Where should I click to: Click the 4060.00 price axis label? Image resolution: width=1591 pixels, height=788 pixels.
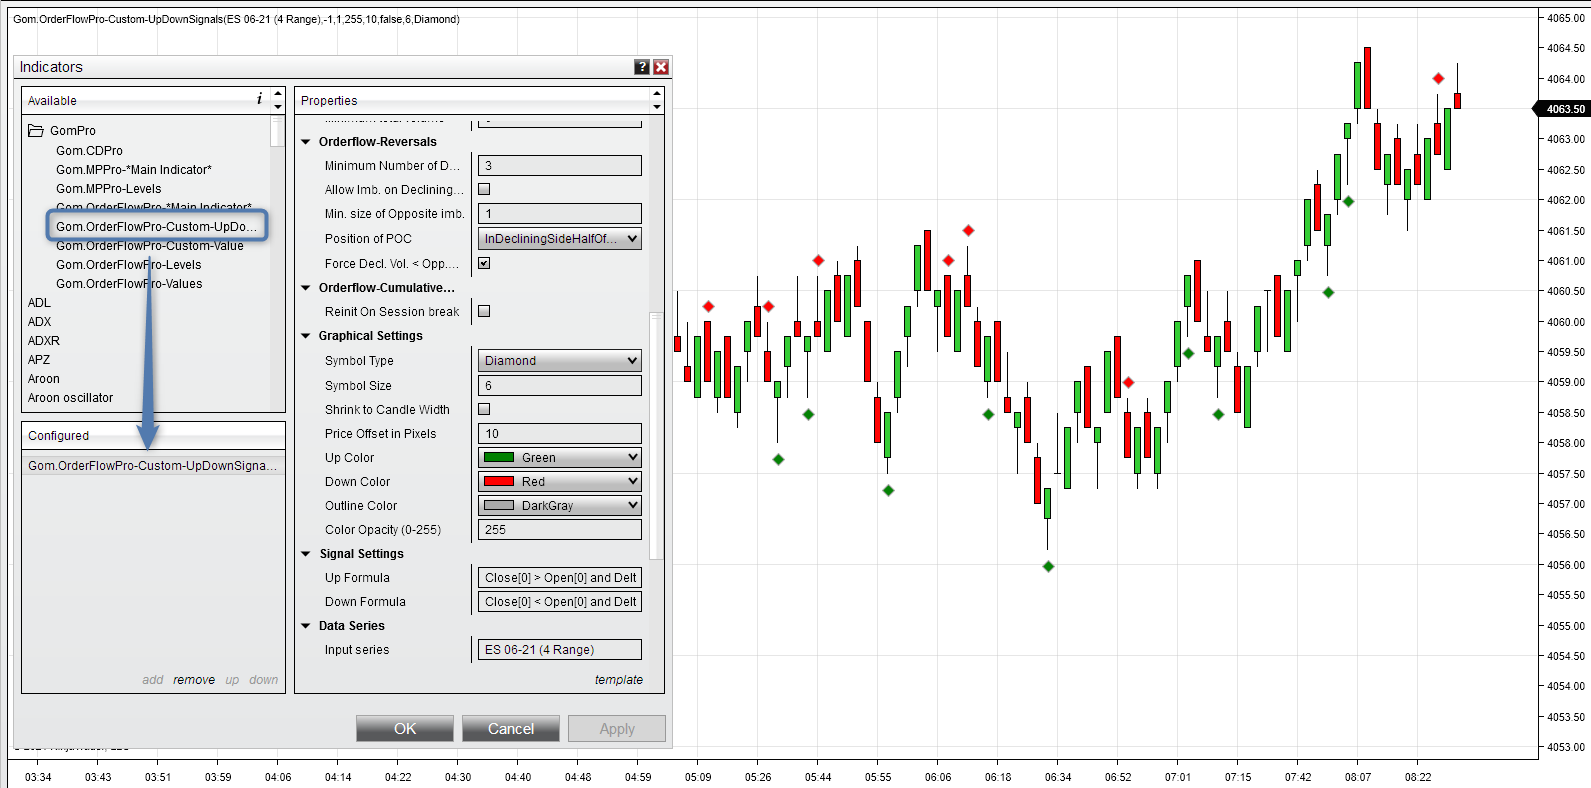click(1566, 322)
